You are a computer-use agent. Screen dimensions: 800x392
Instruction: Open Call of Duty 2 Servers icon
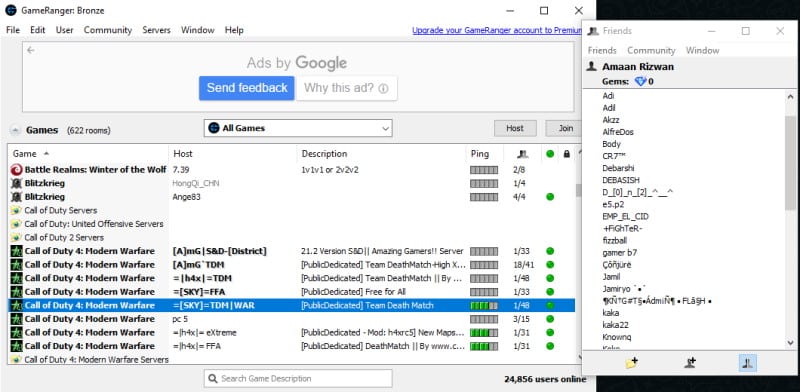16,237
